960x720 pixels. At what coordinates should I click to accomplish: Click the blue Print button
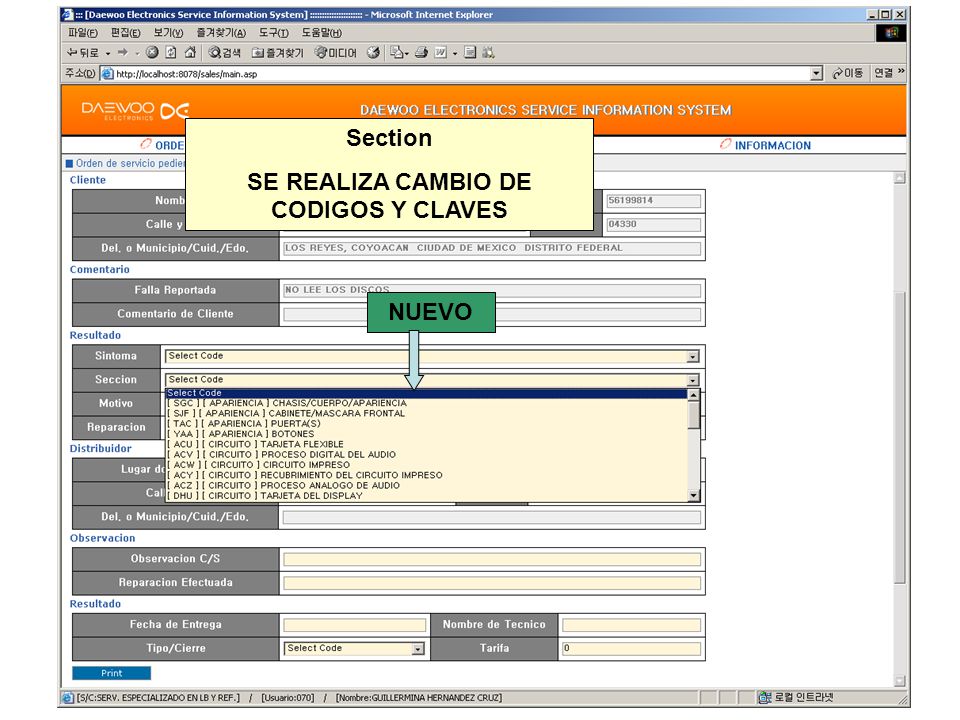pos(111,673)
